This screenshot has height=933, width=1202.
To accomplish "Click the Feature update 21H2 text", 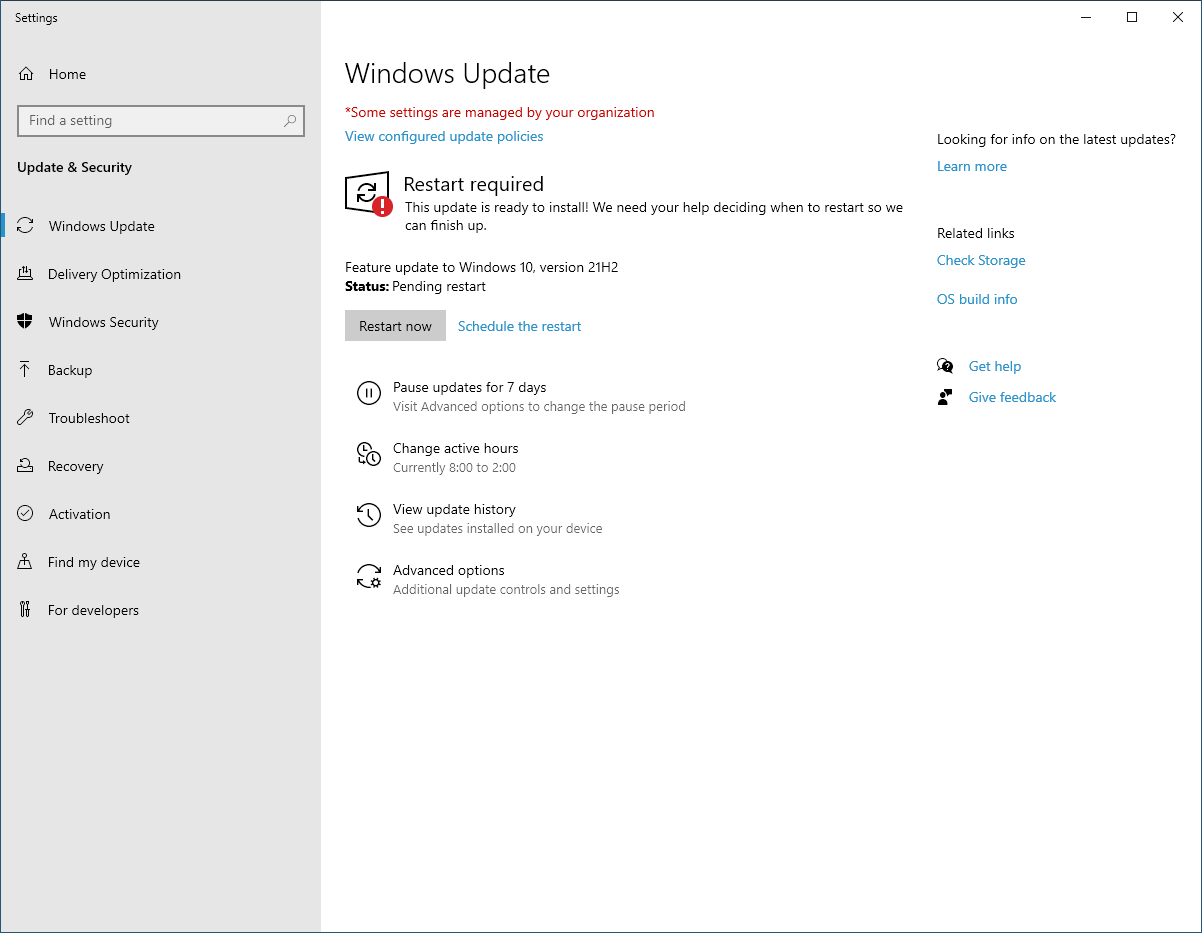I will (481, 267).
